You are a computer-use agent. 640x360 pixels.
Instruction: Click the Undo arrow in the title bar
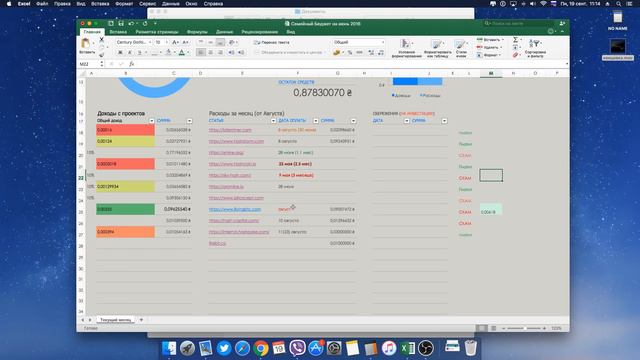tap(131, 24)
